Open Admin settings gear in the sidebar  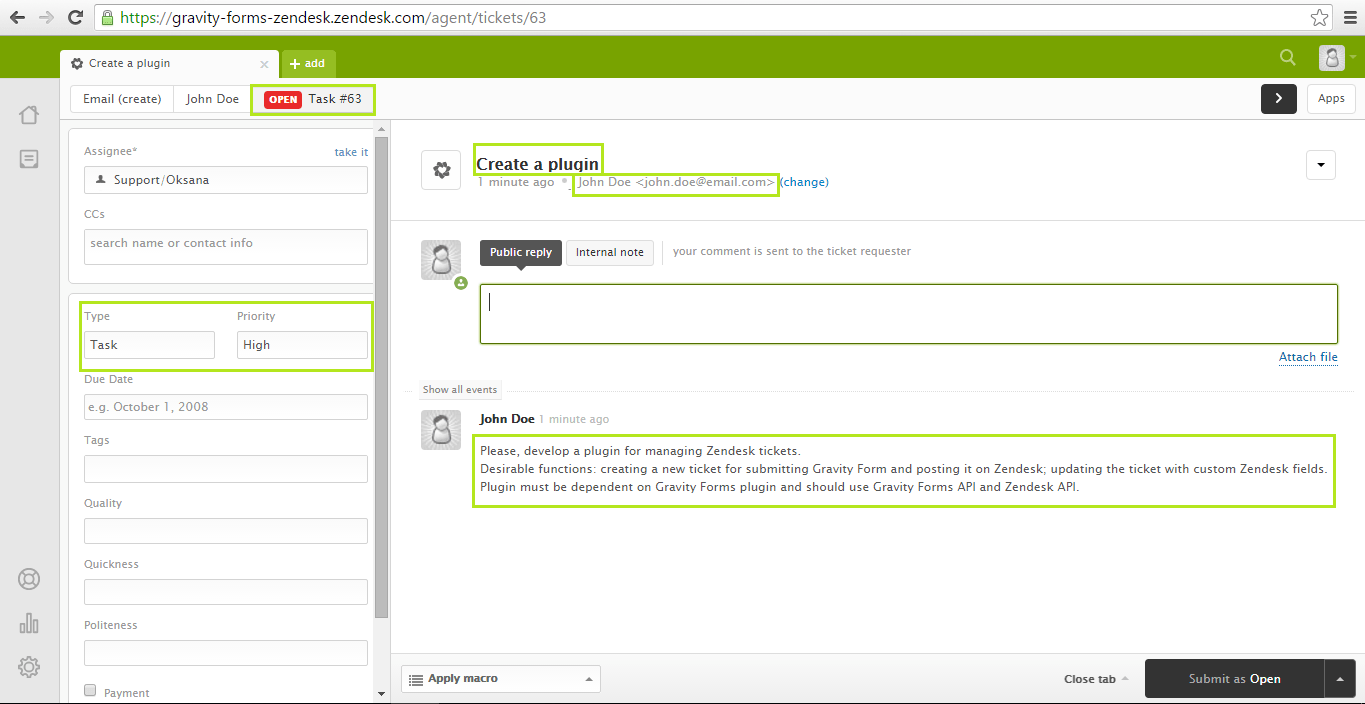[x=29, y=666]
